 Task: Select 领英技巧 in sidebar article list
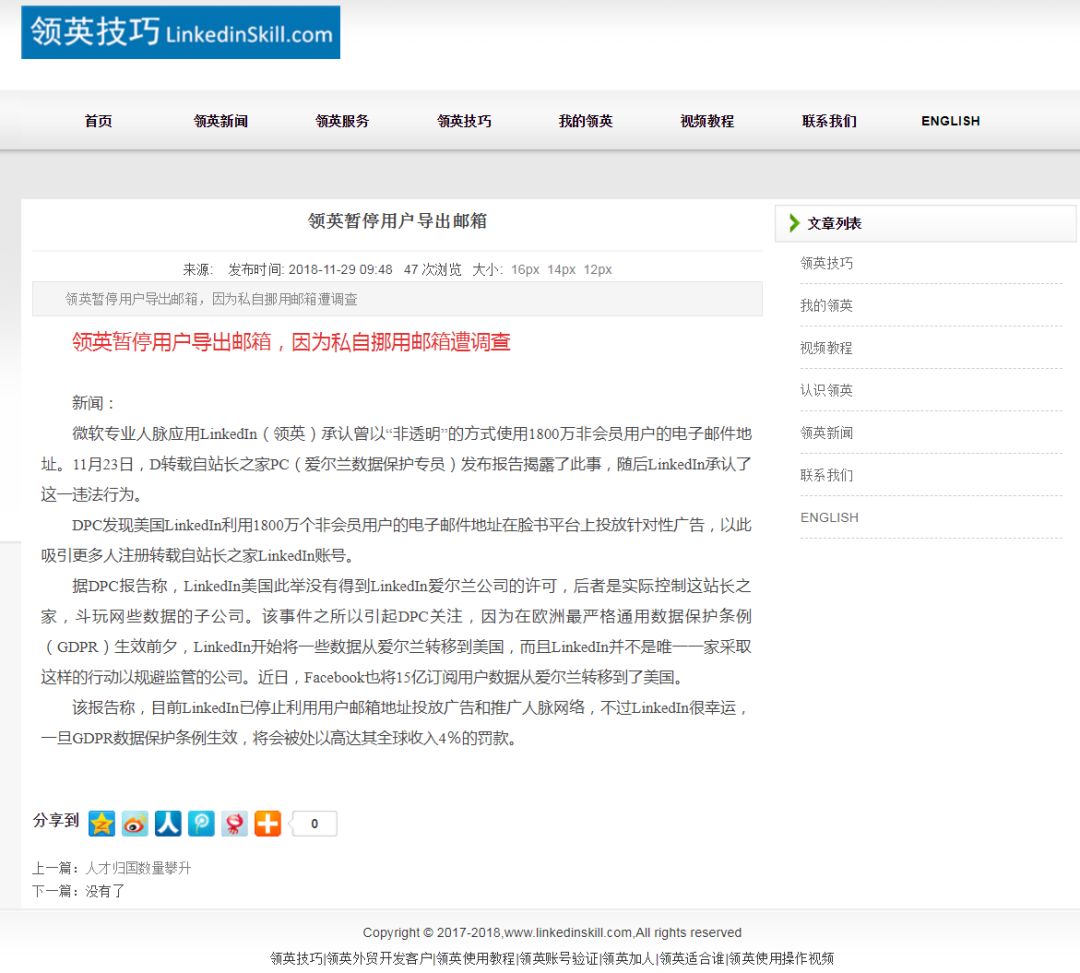(x=827, y=263)
